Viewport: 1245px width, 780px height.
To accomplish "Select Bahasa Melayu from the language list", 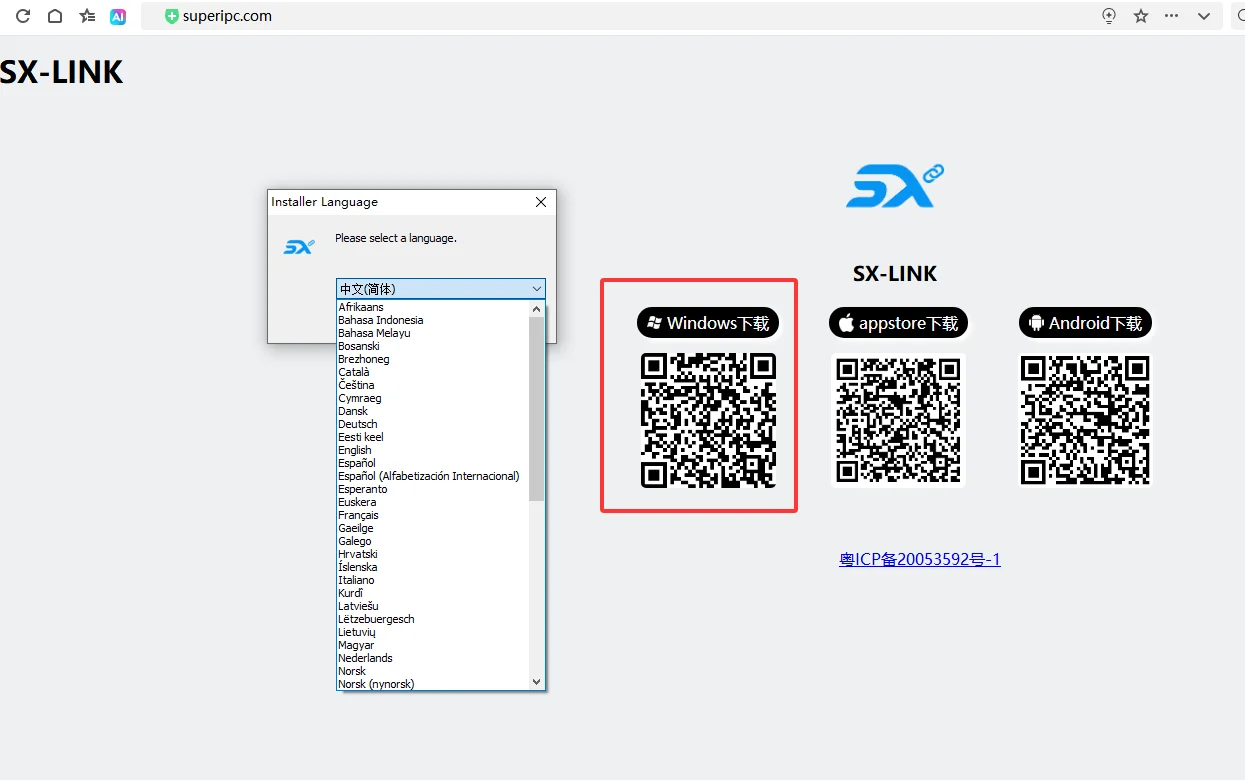I will coord(432,333).
